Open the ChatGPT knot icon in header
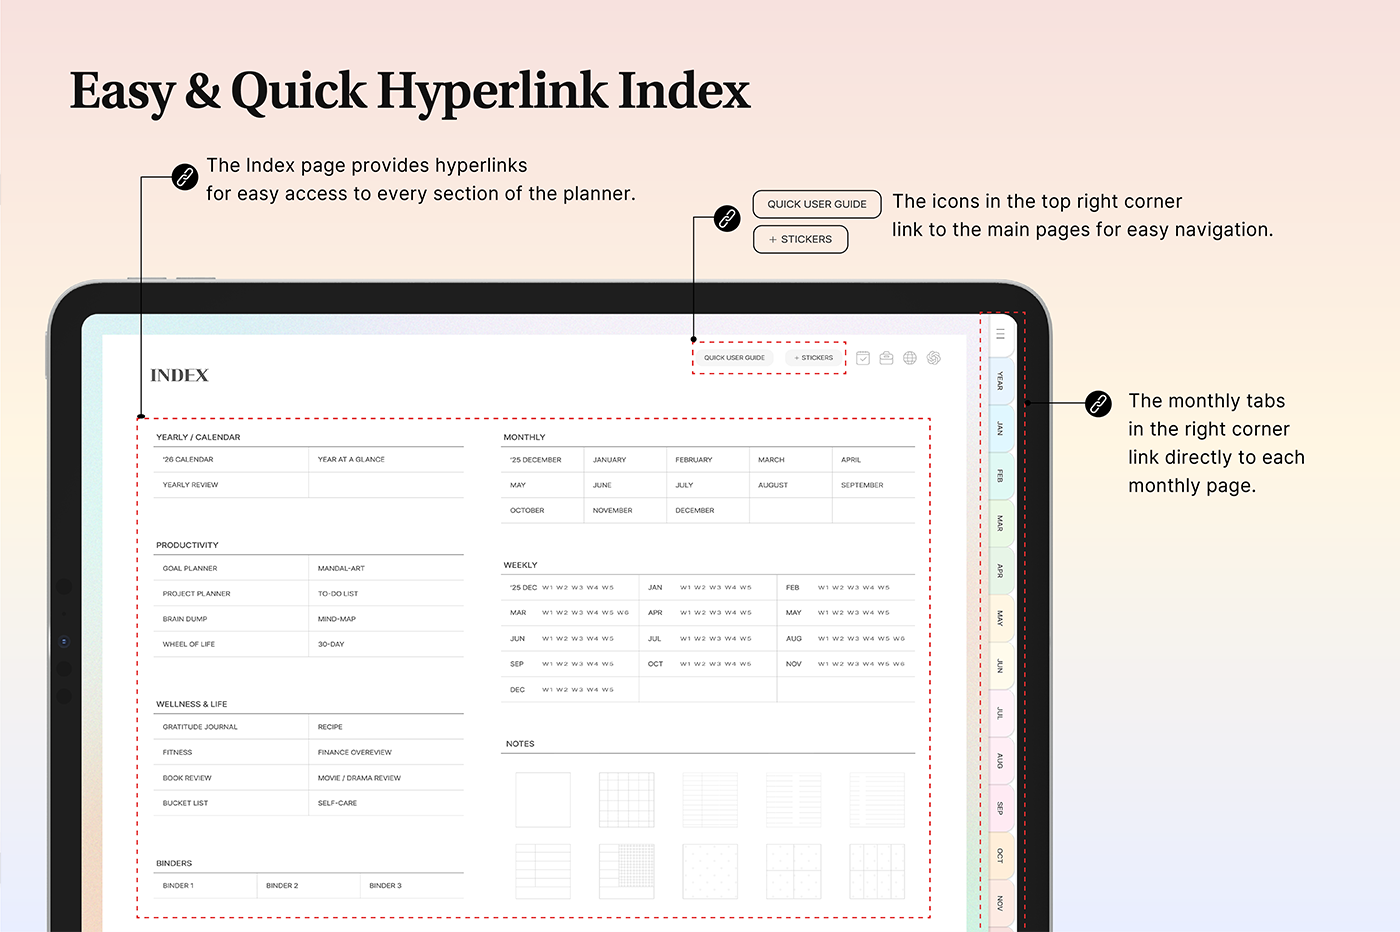Screen dimensions: 1400x932 (934, 358)
